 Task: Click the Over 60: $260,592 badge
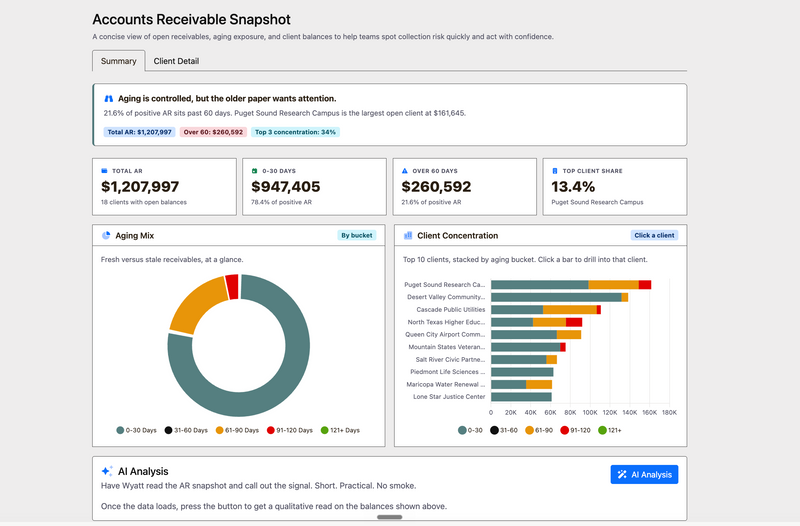[213, 132]
